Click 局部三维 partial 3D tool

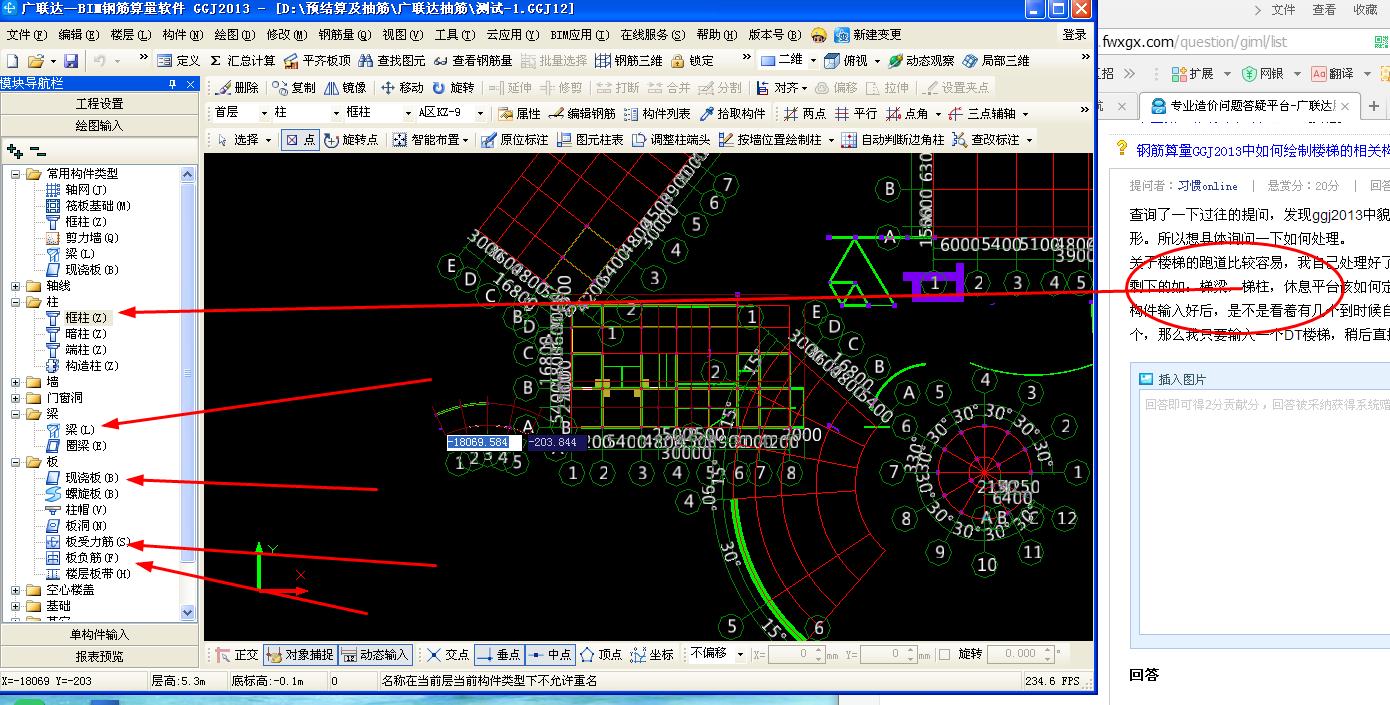point(996,61)
